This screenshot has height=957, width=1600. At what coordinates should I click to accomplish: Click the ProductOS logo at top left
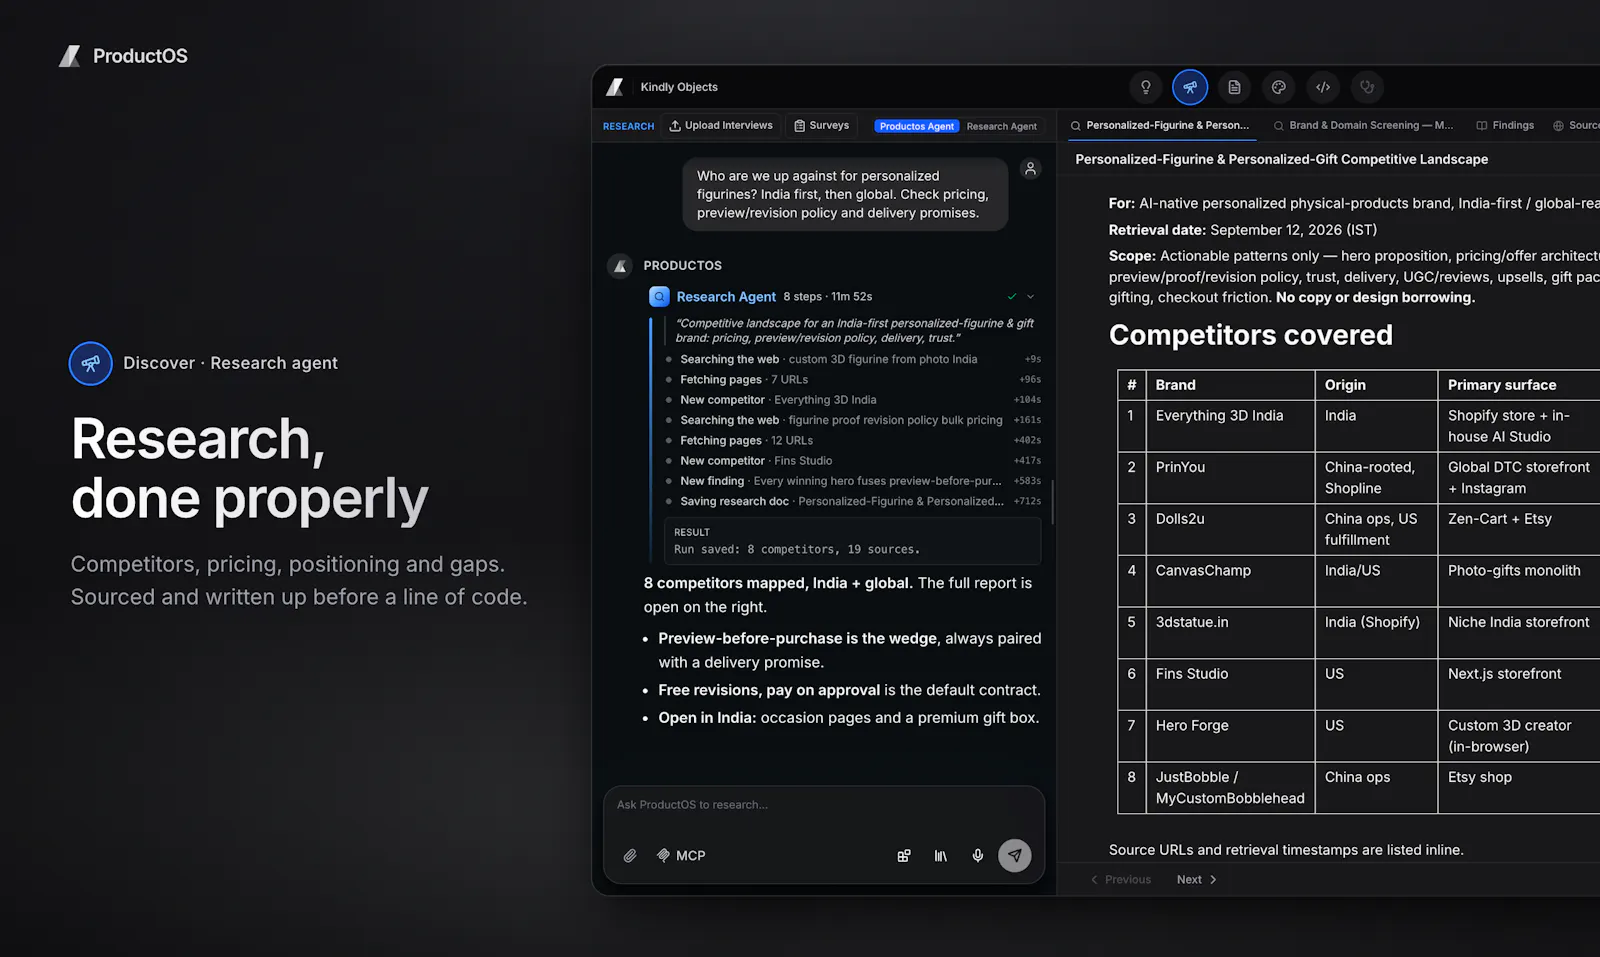click(123, 56)
